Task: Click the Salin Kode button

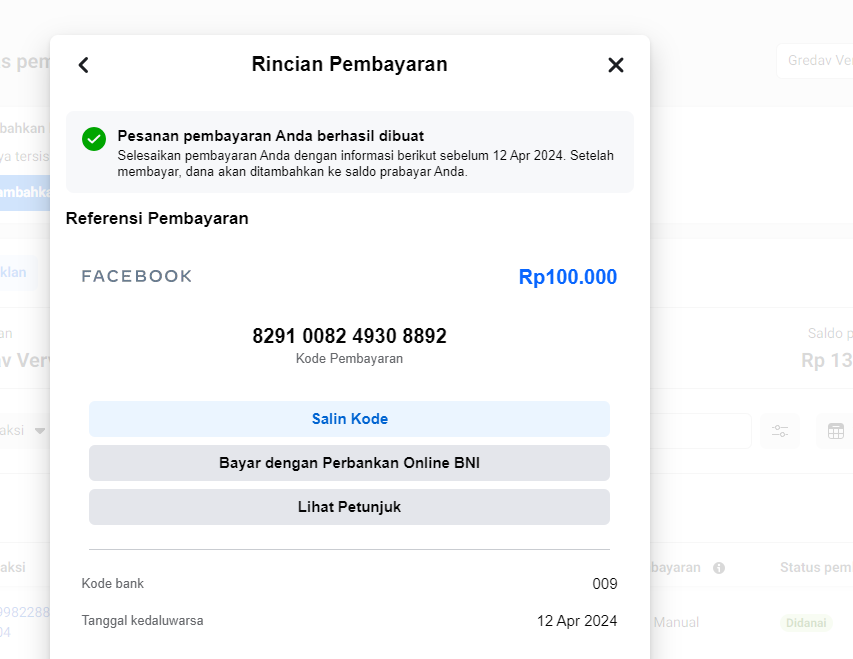Action: (349, 419)
